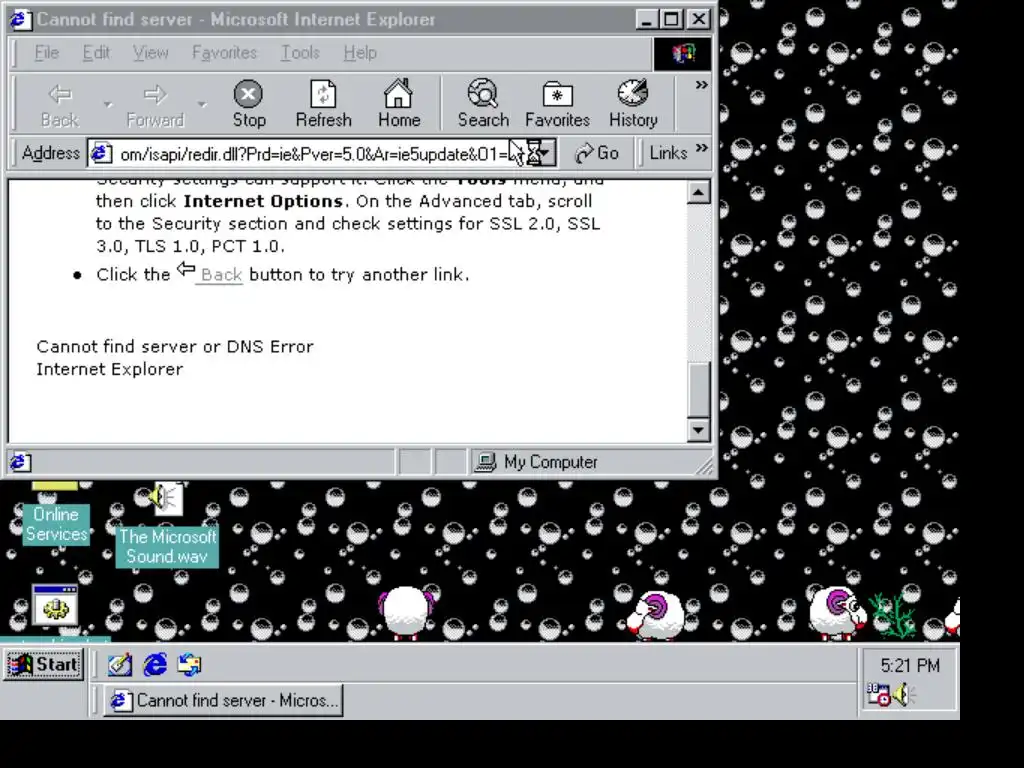Click the Task Scheduler tray icon
This screenshot has height=768, width=1024.
[x=878, y=694]
